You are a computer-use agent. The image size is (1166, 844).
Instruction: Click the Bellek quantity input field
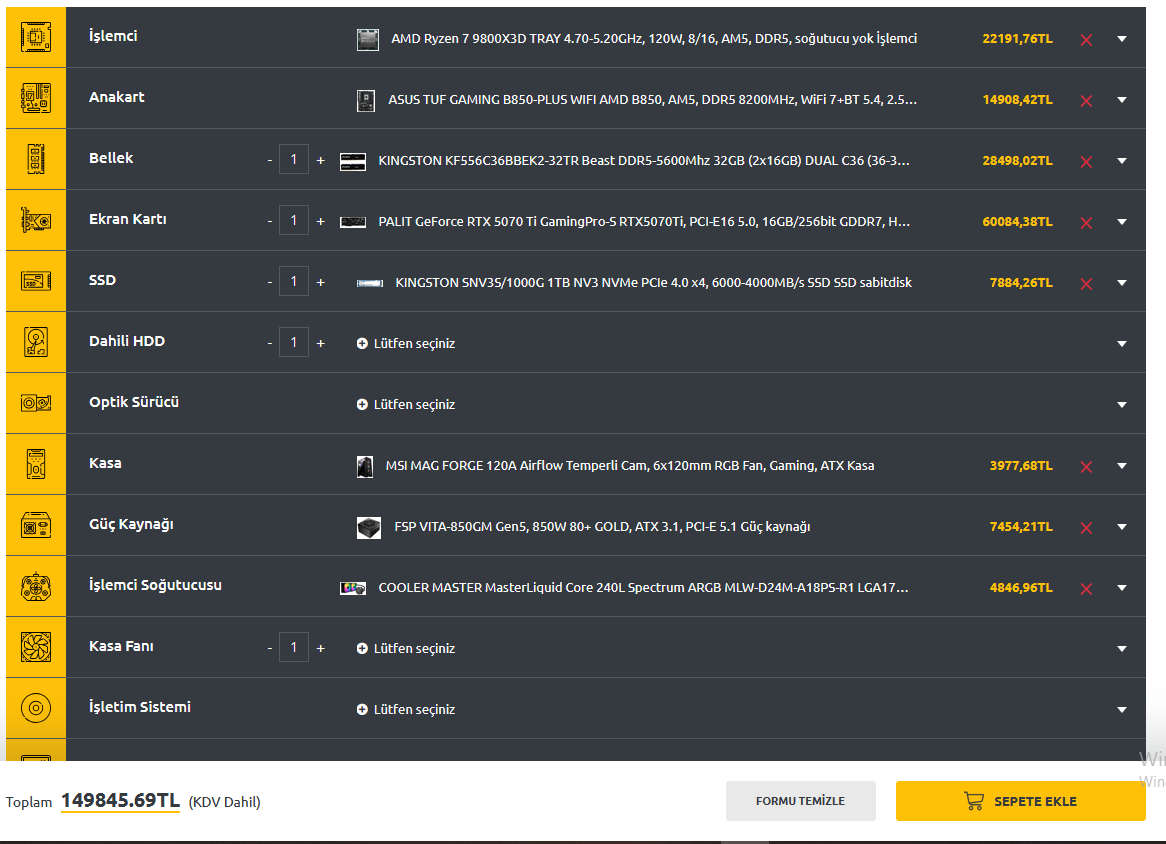(x=294, y=159)
